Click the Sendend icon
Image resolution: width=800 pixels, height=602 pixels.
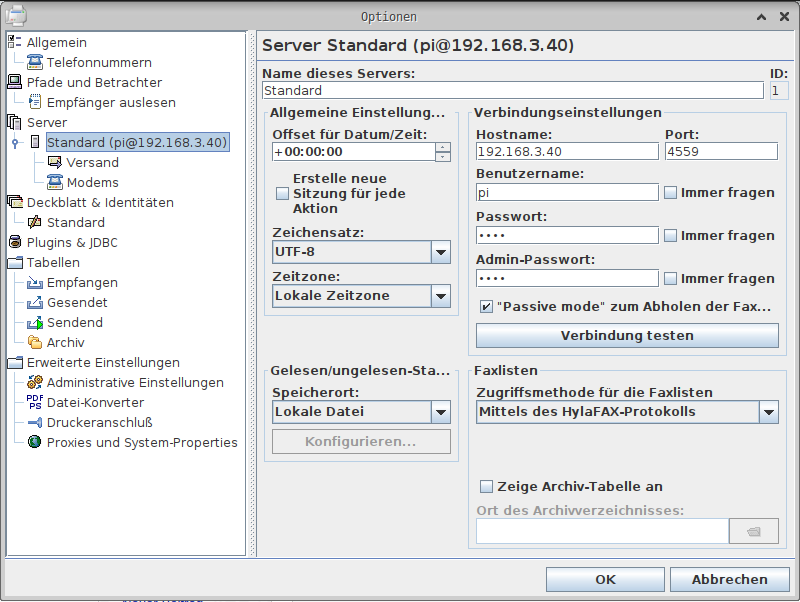pos(35,322)
